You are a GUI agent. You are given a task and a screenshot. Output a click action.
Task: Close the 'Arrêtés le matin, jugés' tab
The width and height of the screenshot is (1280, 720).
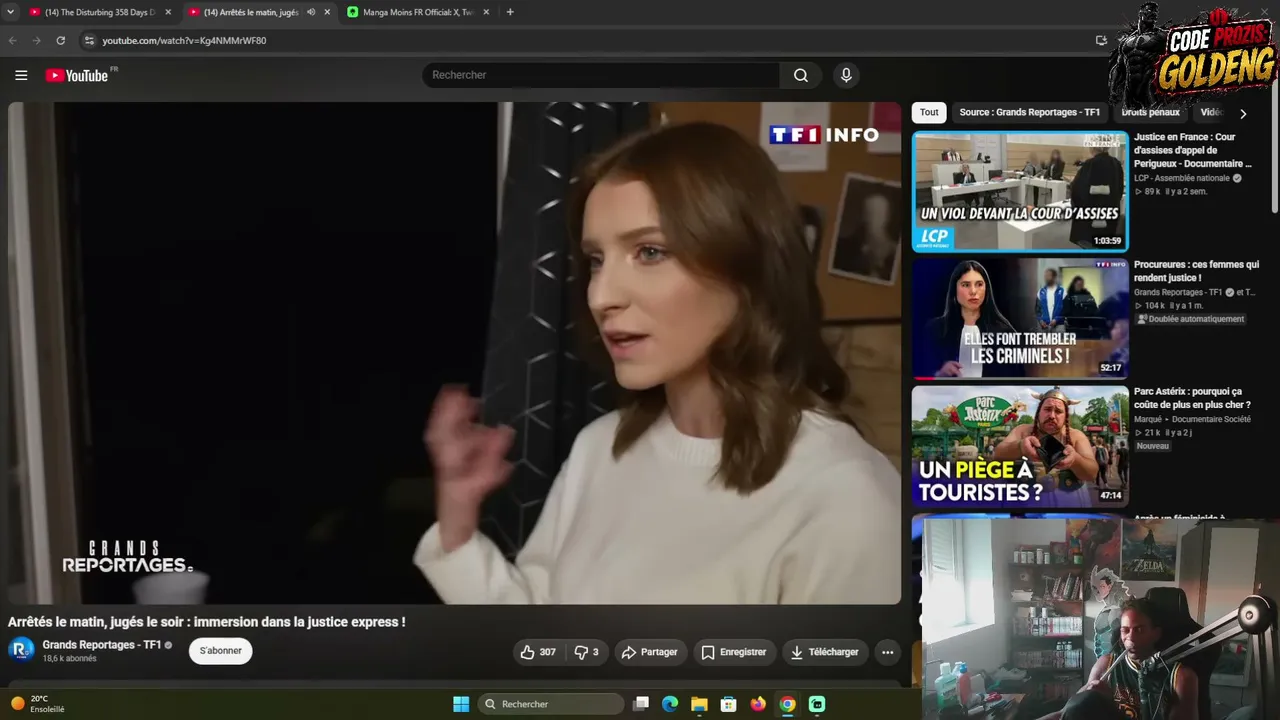coord(327,12)
